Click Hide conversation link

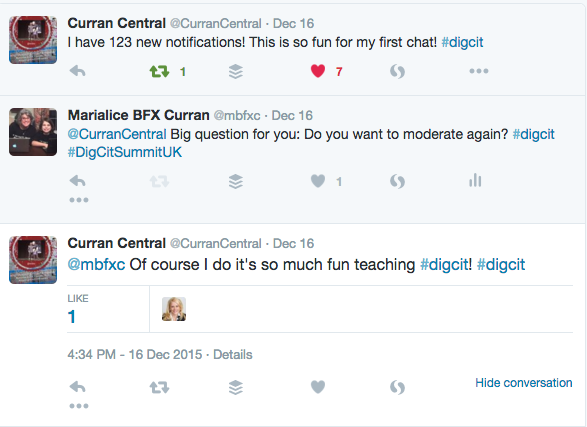pos(524,383)
